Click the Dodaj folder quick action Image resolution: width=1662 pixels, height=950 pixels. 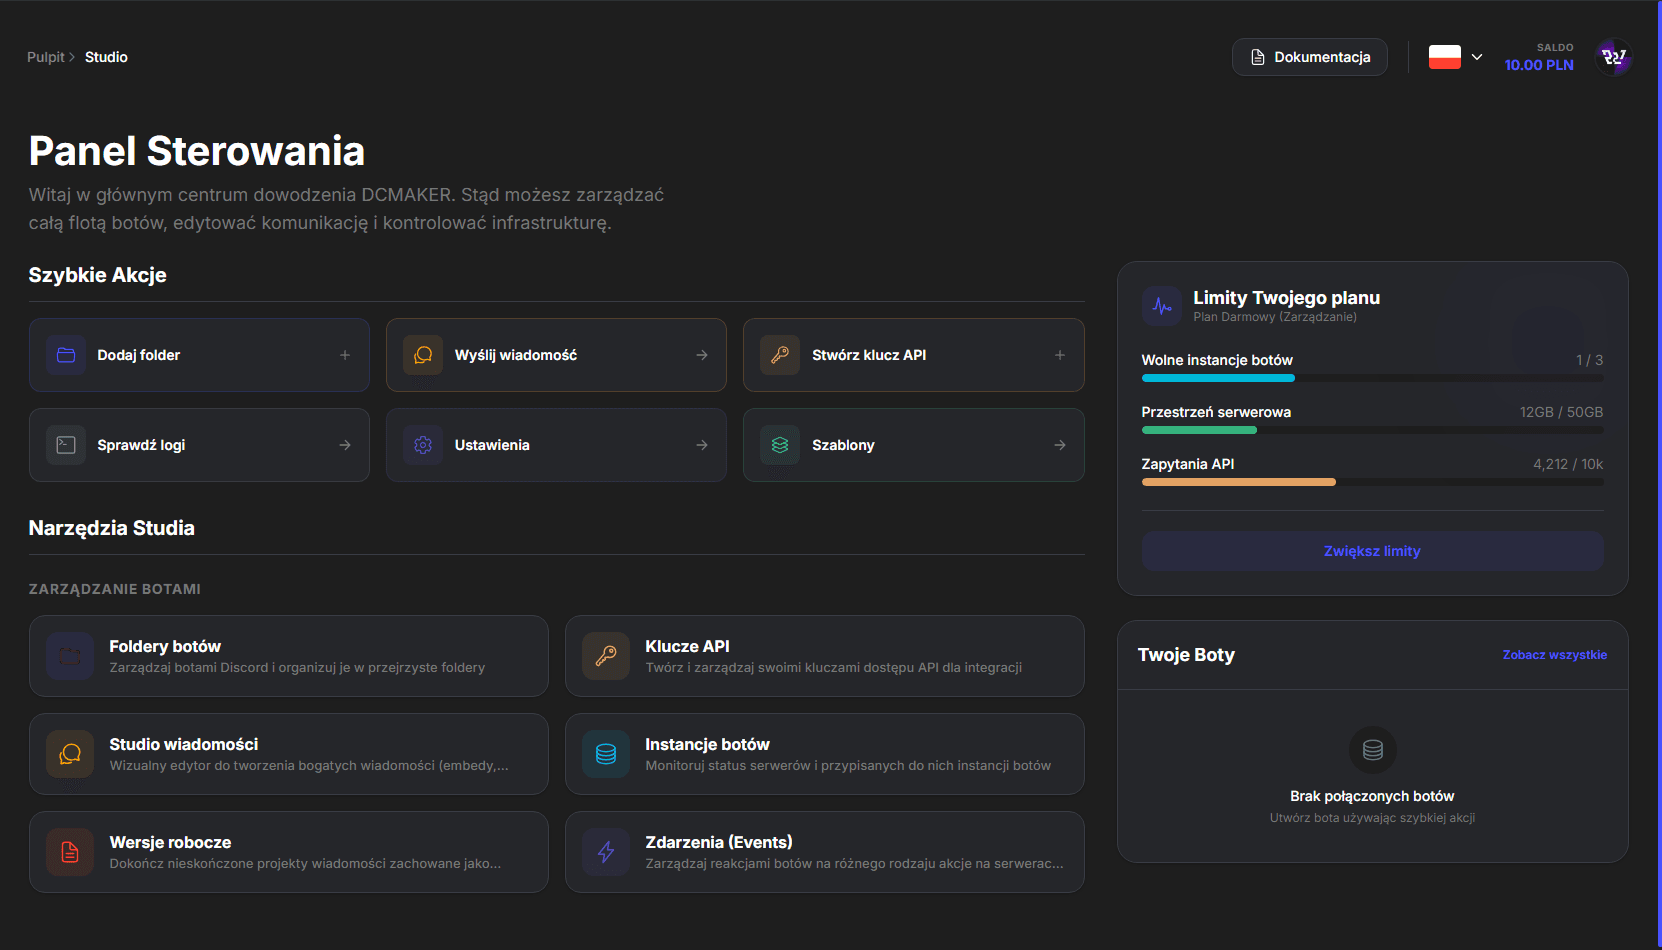click(199, 355)
